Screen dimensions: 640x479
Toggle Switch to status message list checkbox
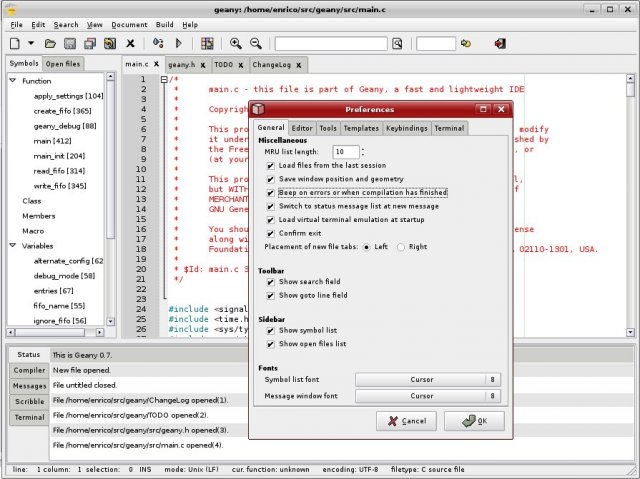click(x=270, y=206)
